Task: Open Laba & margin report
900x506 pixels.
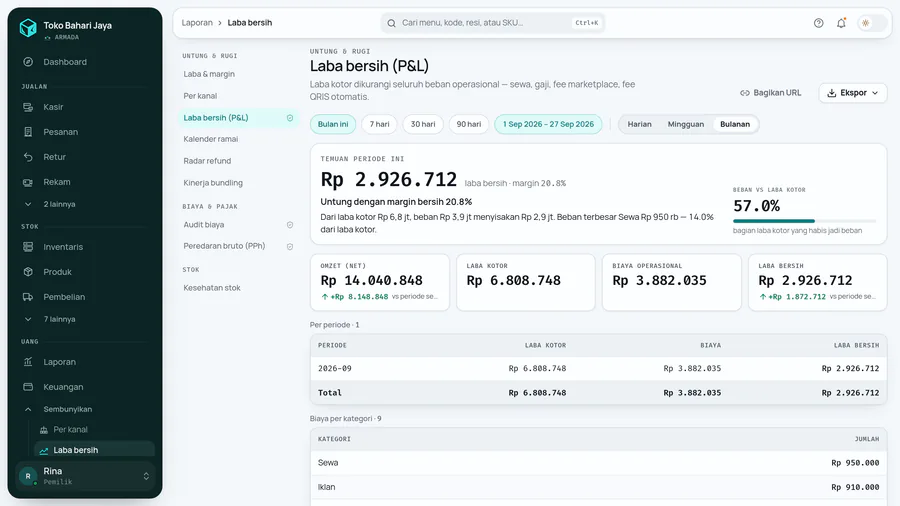Action: click(x=238, y=74)
